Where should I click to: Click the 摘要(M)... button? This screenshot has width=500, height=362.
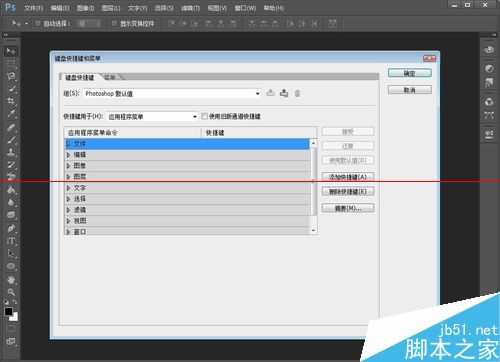tap(348, 208)
